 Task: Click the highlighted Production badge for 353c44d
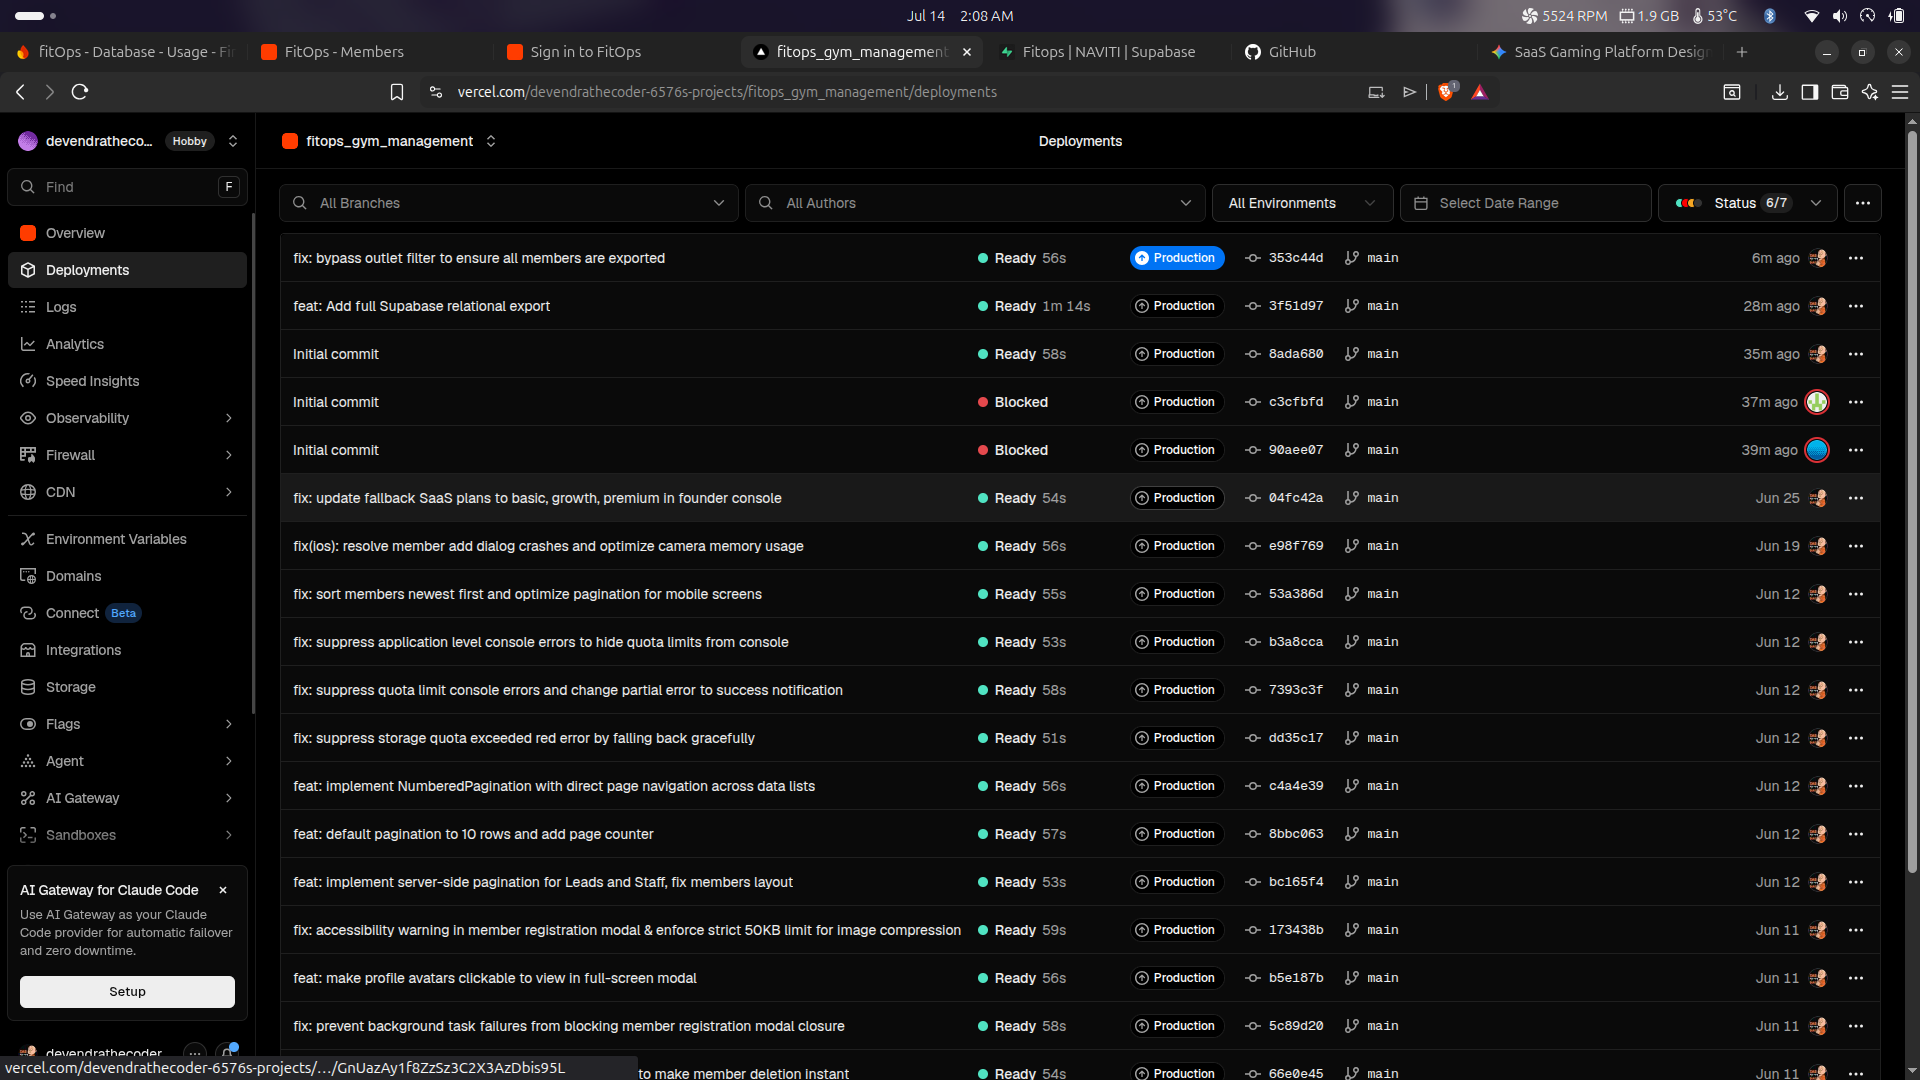coord(1177,258)
